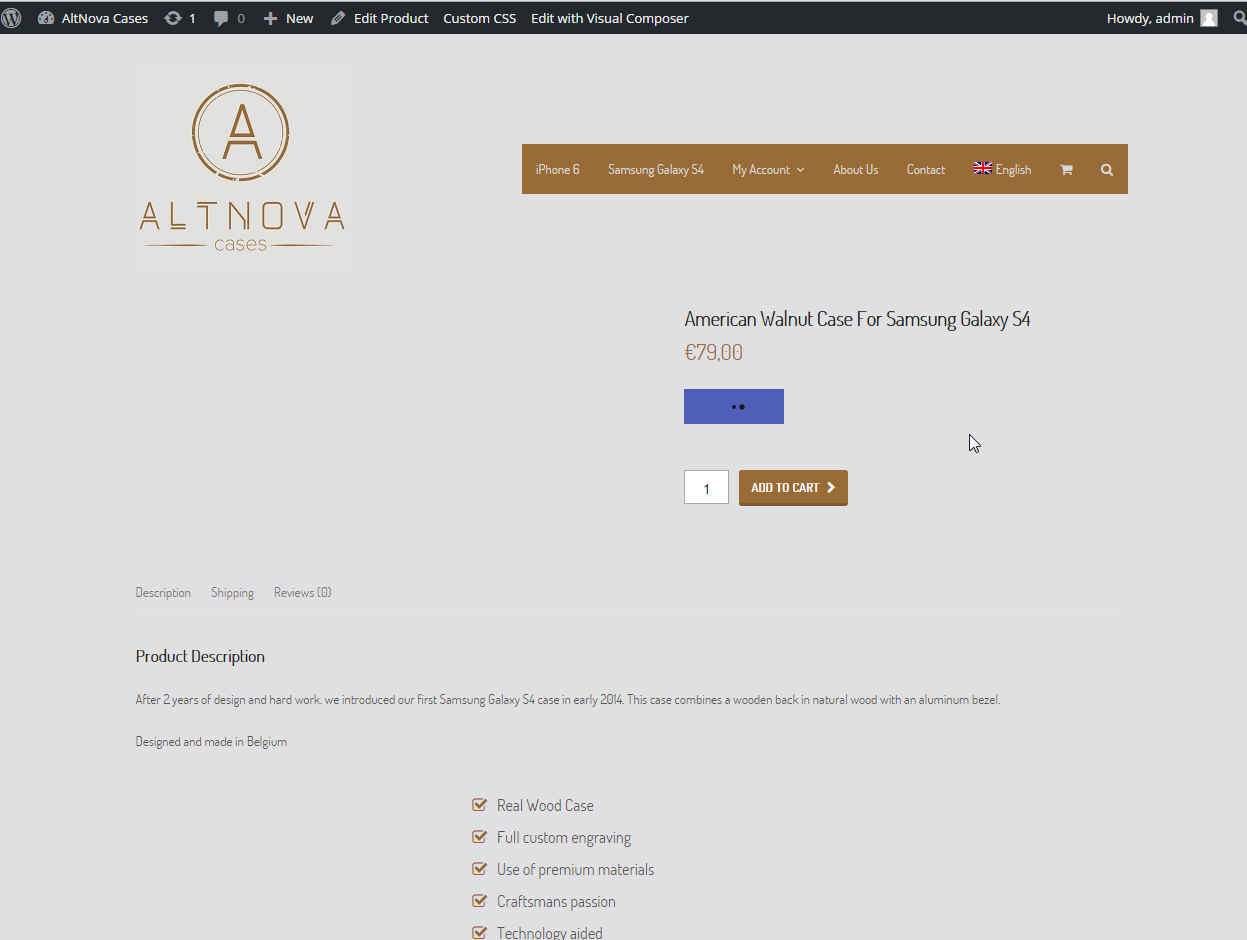The image size is (1247, 940).
Task: Click Edit with Visual Composer
Action: 610,18
